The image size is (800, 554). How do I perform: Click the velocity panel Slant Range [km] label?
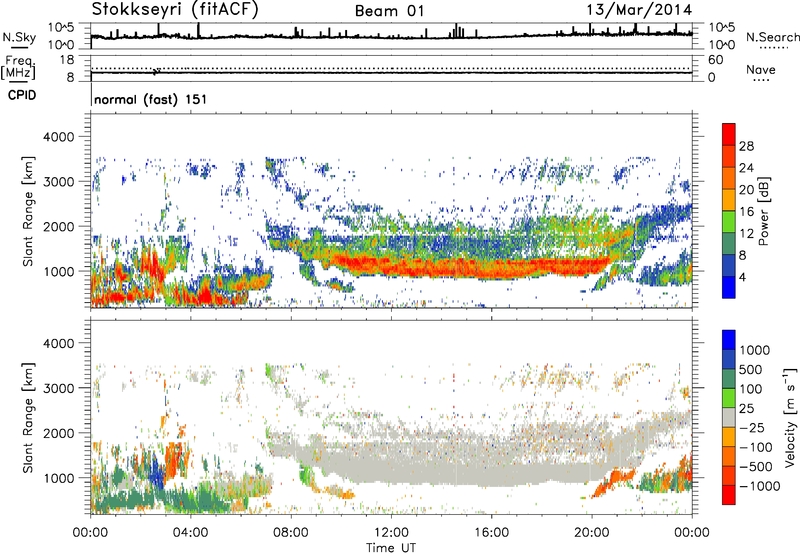(28, 417)
